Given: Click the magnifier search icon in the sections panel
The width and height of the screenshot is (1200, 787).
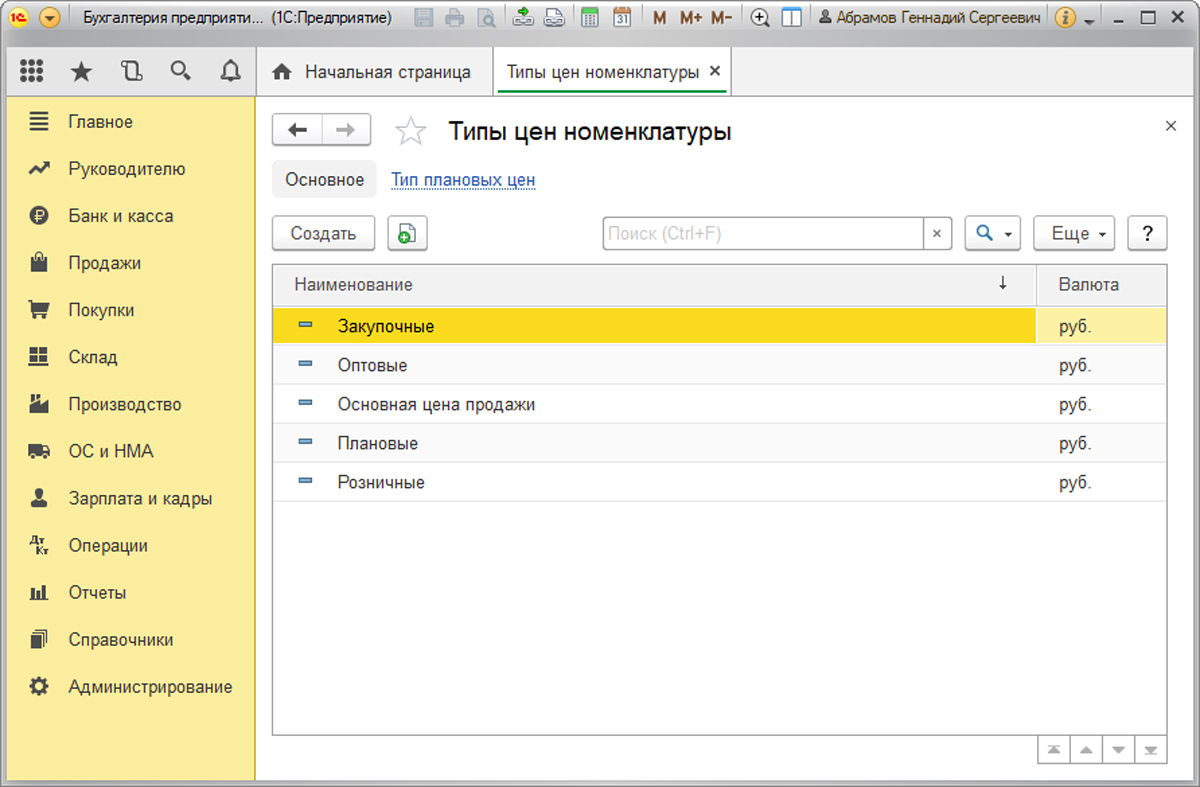Looking at the screenshot, I should point(180,71).
